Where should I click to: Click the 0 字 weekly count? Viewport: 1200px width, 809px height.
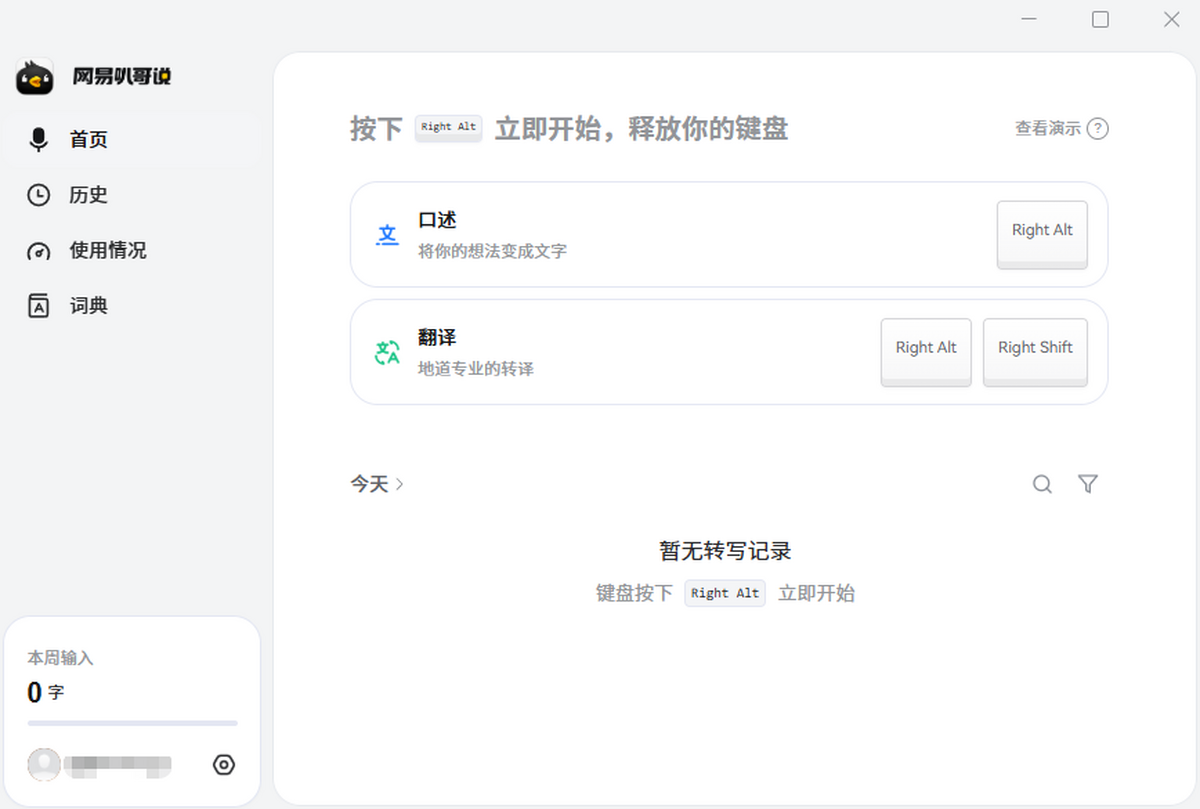click(x=46, y=692)
